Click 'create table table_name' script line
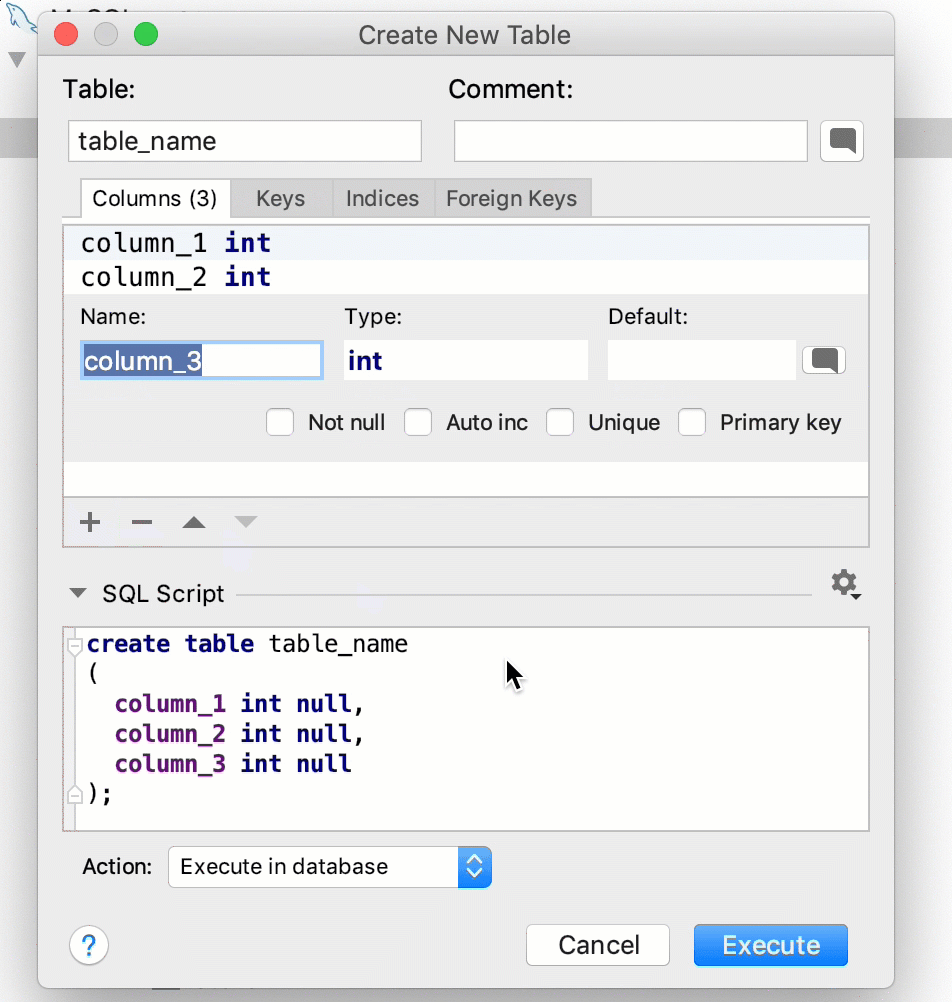 pos(247,644)
